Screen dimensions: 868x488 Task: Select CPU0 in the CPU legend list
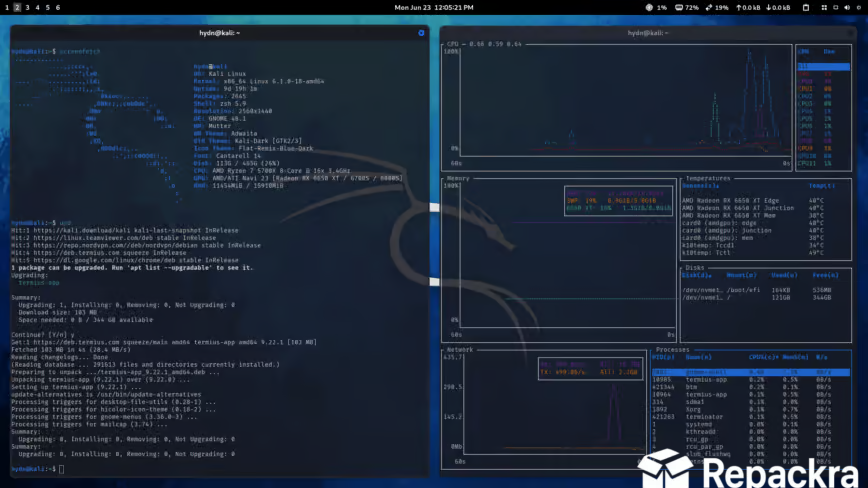tap(815, 81)
